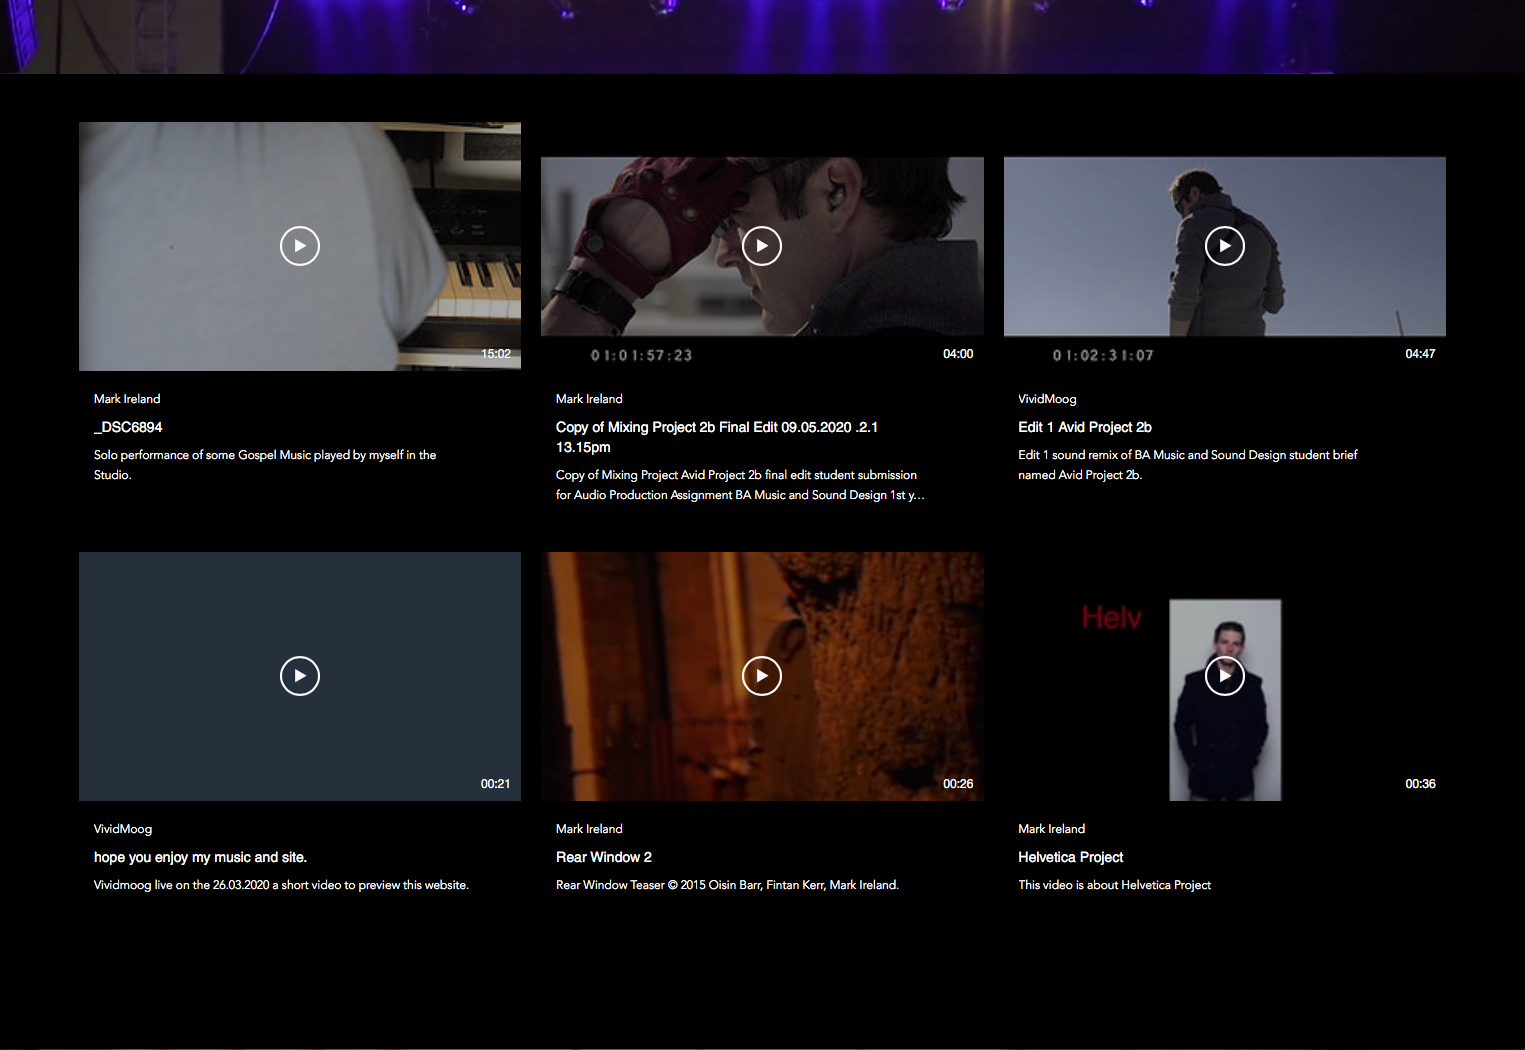Play the Copy of Mixing Project 2b video
Image resolution: width=1525 pixels, height=1050 pixels.
pos(762,246)
